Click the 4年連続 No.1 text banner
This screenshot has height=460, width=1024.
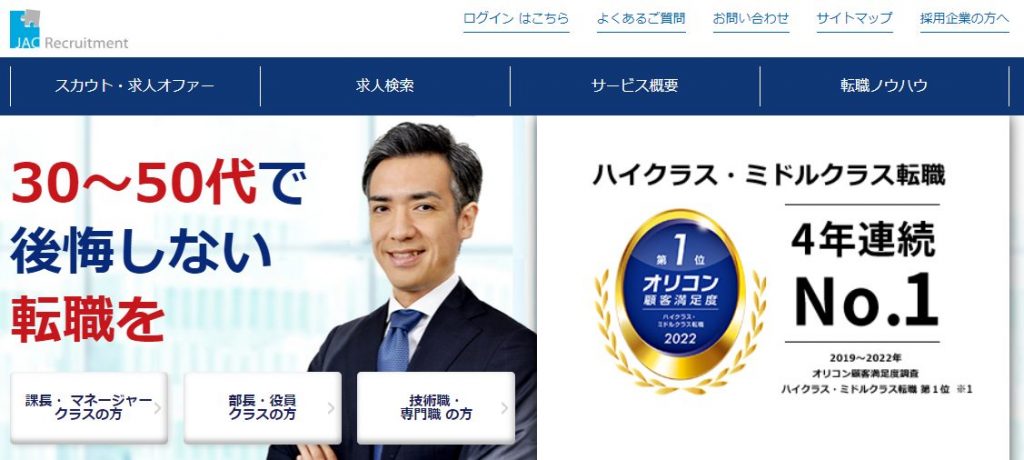tap(863, 273)
